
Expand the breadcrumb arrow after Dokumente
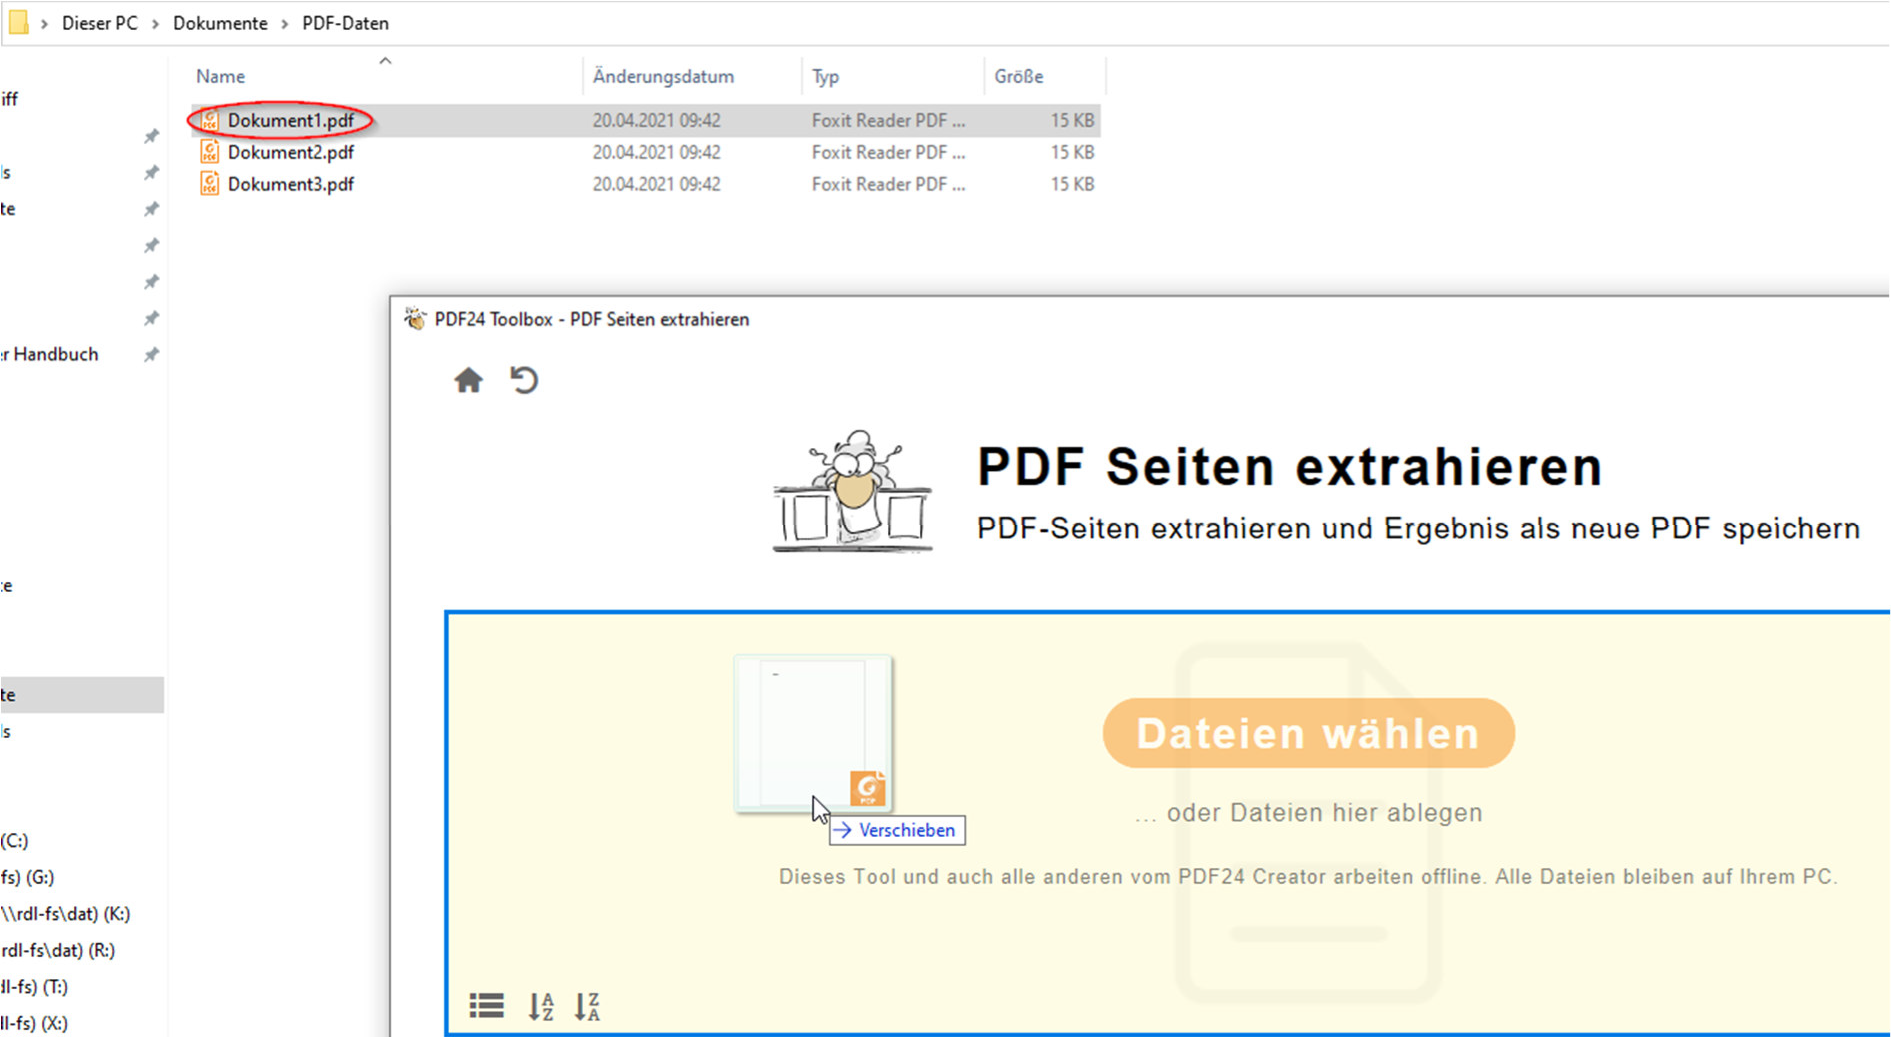click(x=283, y=22)
